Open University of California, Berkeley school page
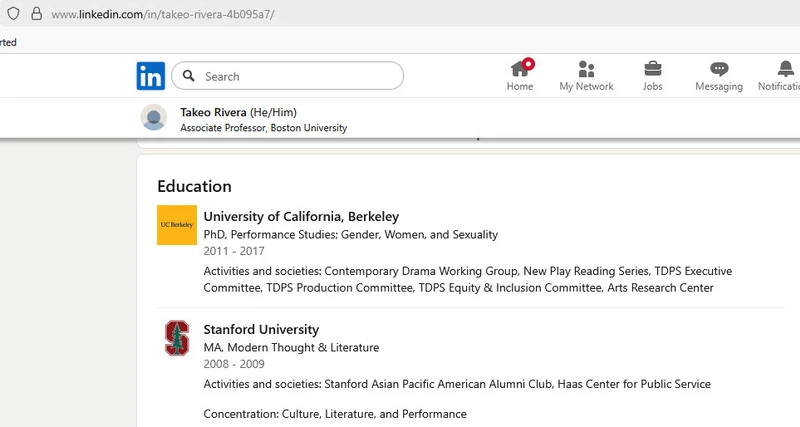This screenshot has width=800, height=427. 301,216
